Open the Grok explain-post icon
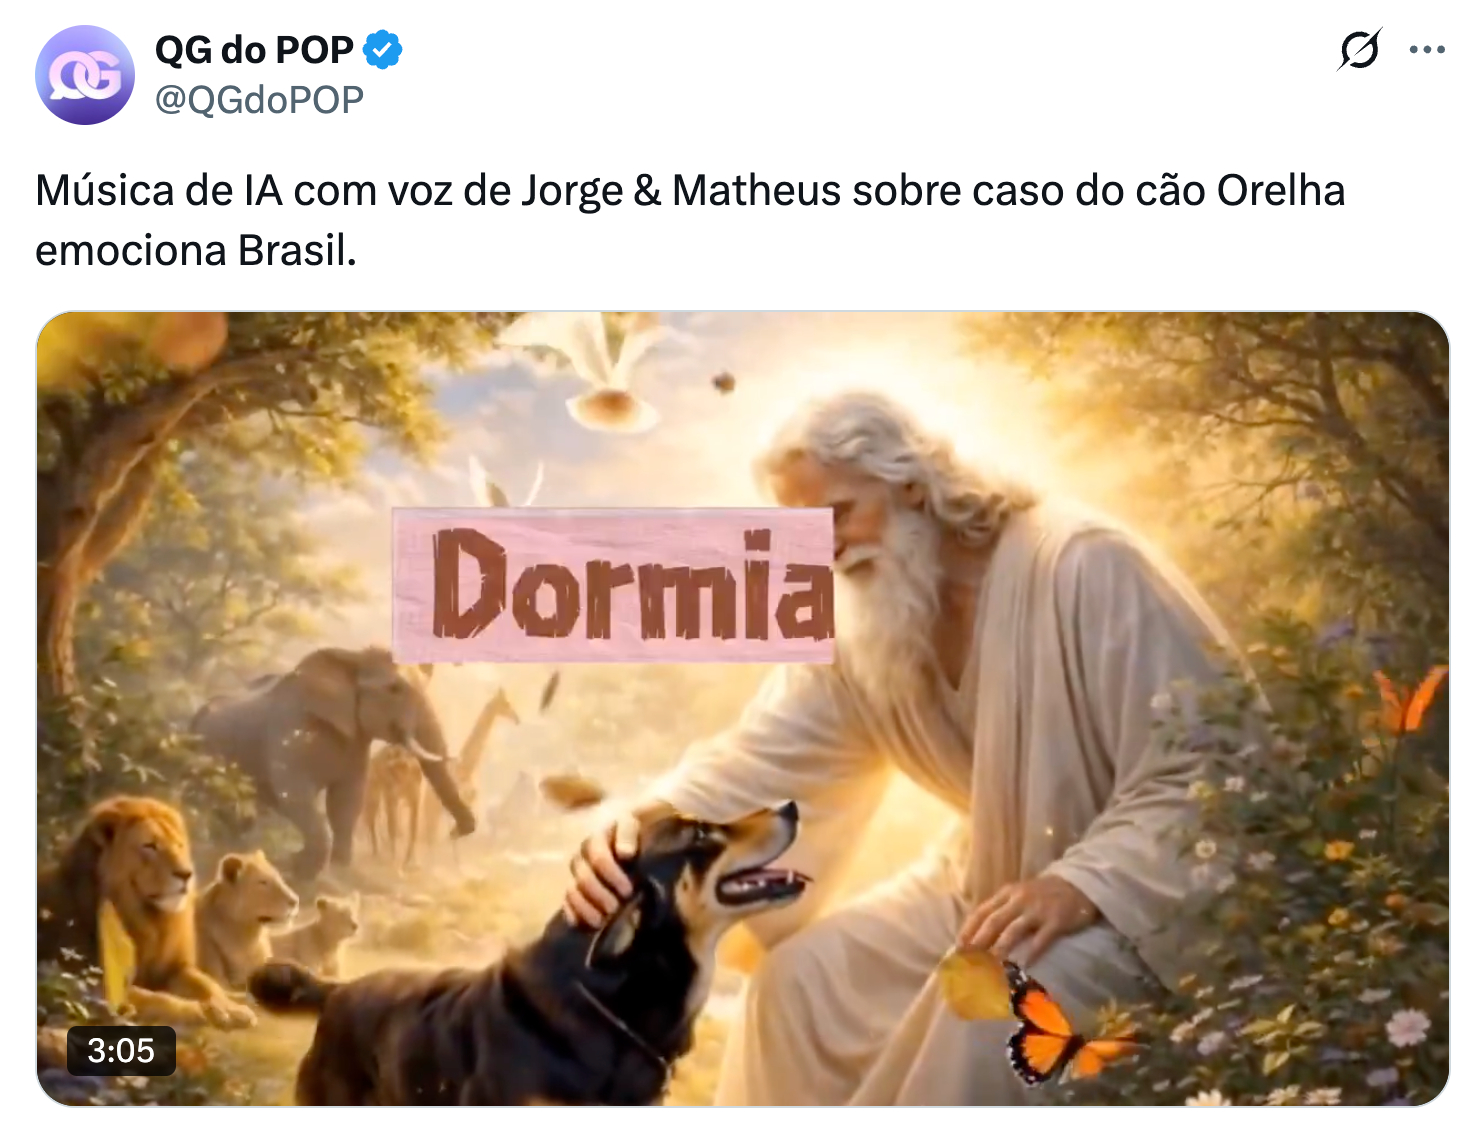 pos(1359,49)
